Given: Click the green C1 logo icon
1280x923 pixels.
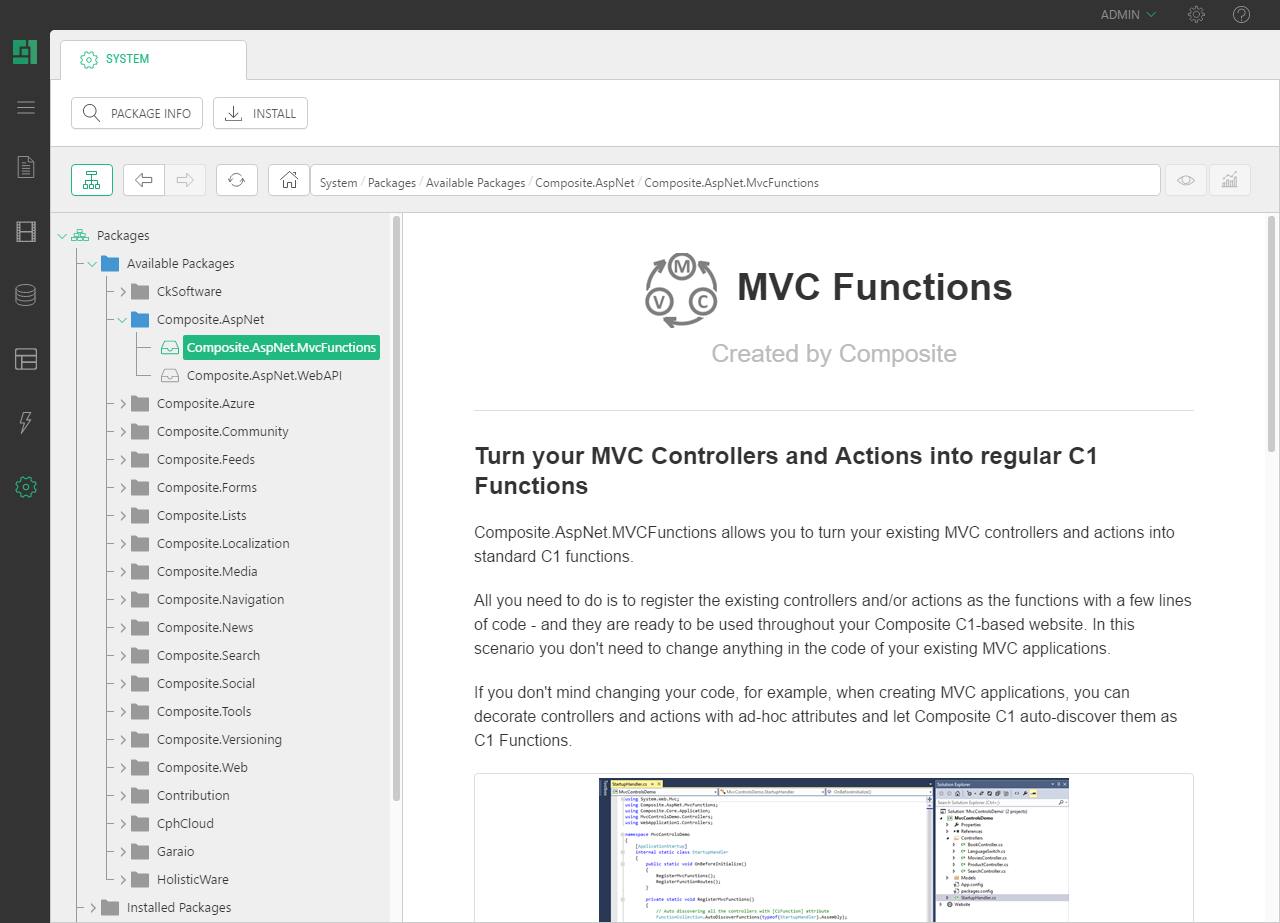Looking at the screenshot, I should [x=25, y=52].
